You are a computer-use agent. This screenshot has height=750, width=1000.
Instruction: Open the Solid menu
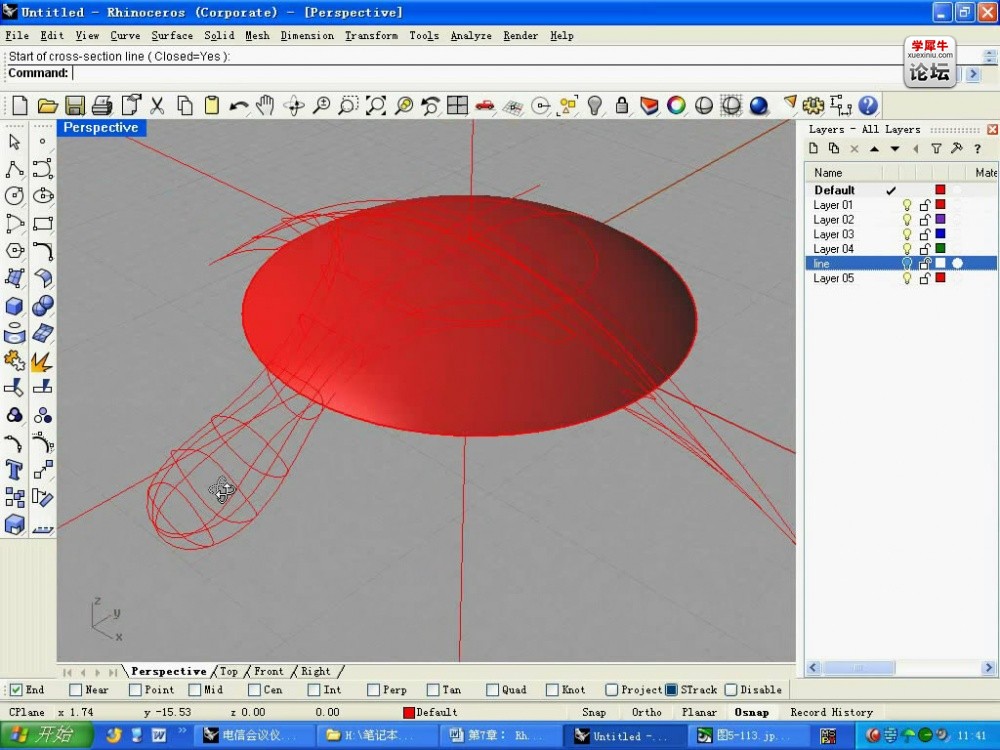tap(219, 36)
